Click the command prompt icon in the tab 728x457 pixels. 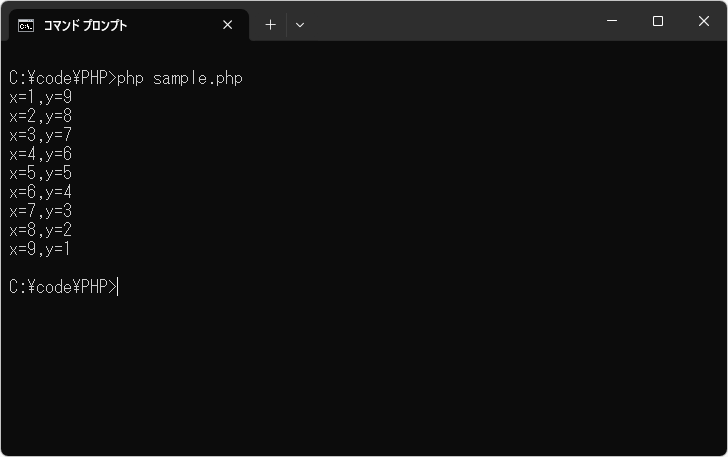pos(26,25)
